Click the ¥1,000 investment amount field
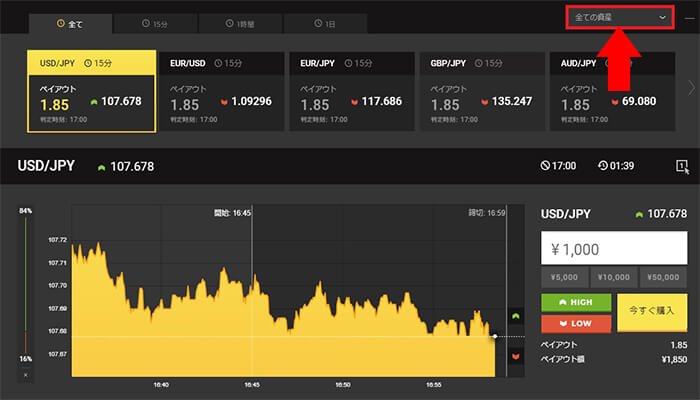The image size is (700, 400). (613, 250)
